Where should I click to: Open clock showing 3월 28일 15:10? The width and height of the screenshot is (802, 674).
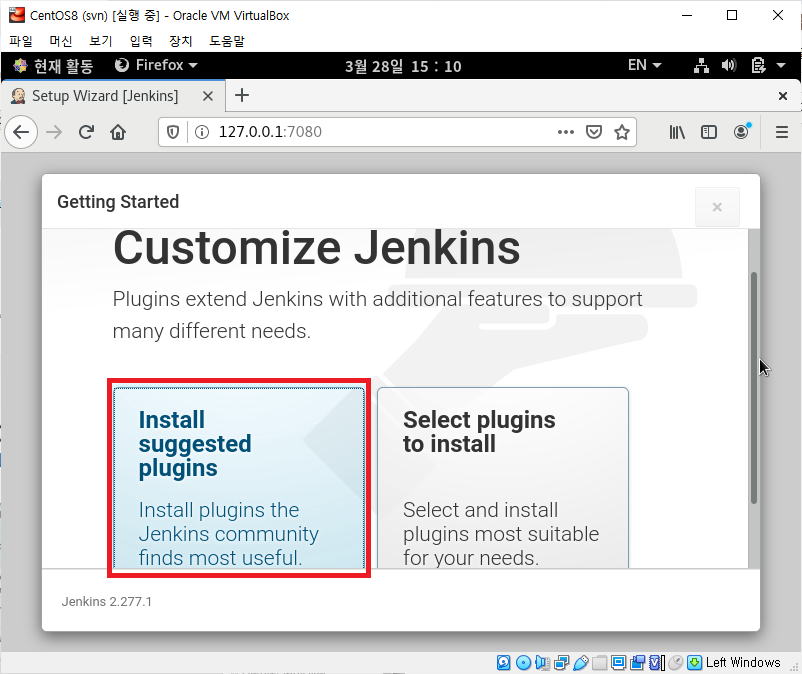pyautogui.click(x=403, y=66)
